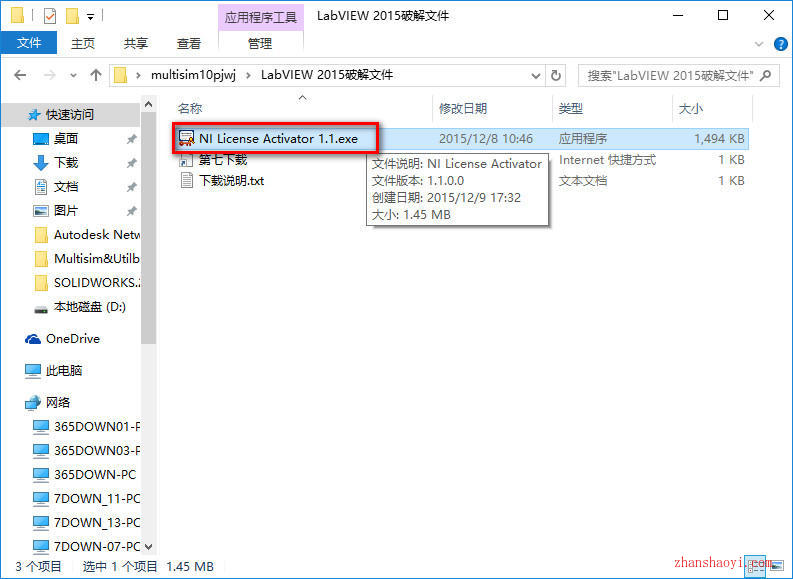793x579 pixels.
Task: Sort by the 修改日期 column header
Action: click(x=463, y=108)
